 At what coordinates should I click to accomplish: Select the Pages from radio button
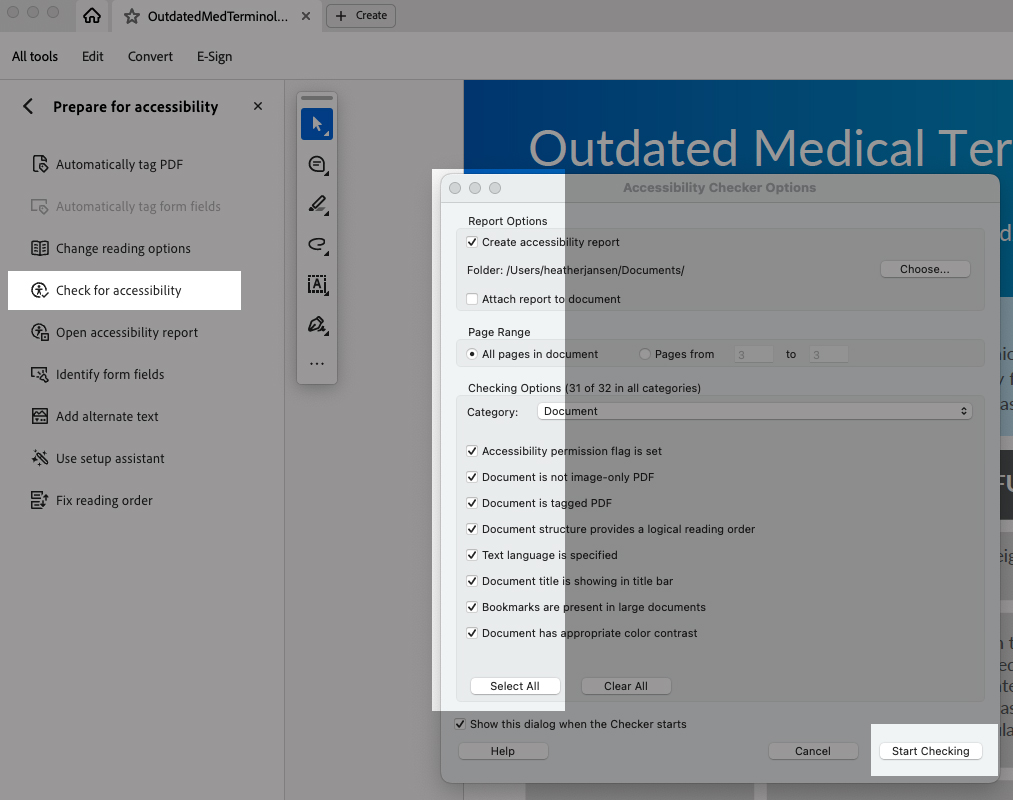point(645,354)
